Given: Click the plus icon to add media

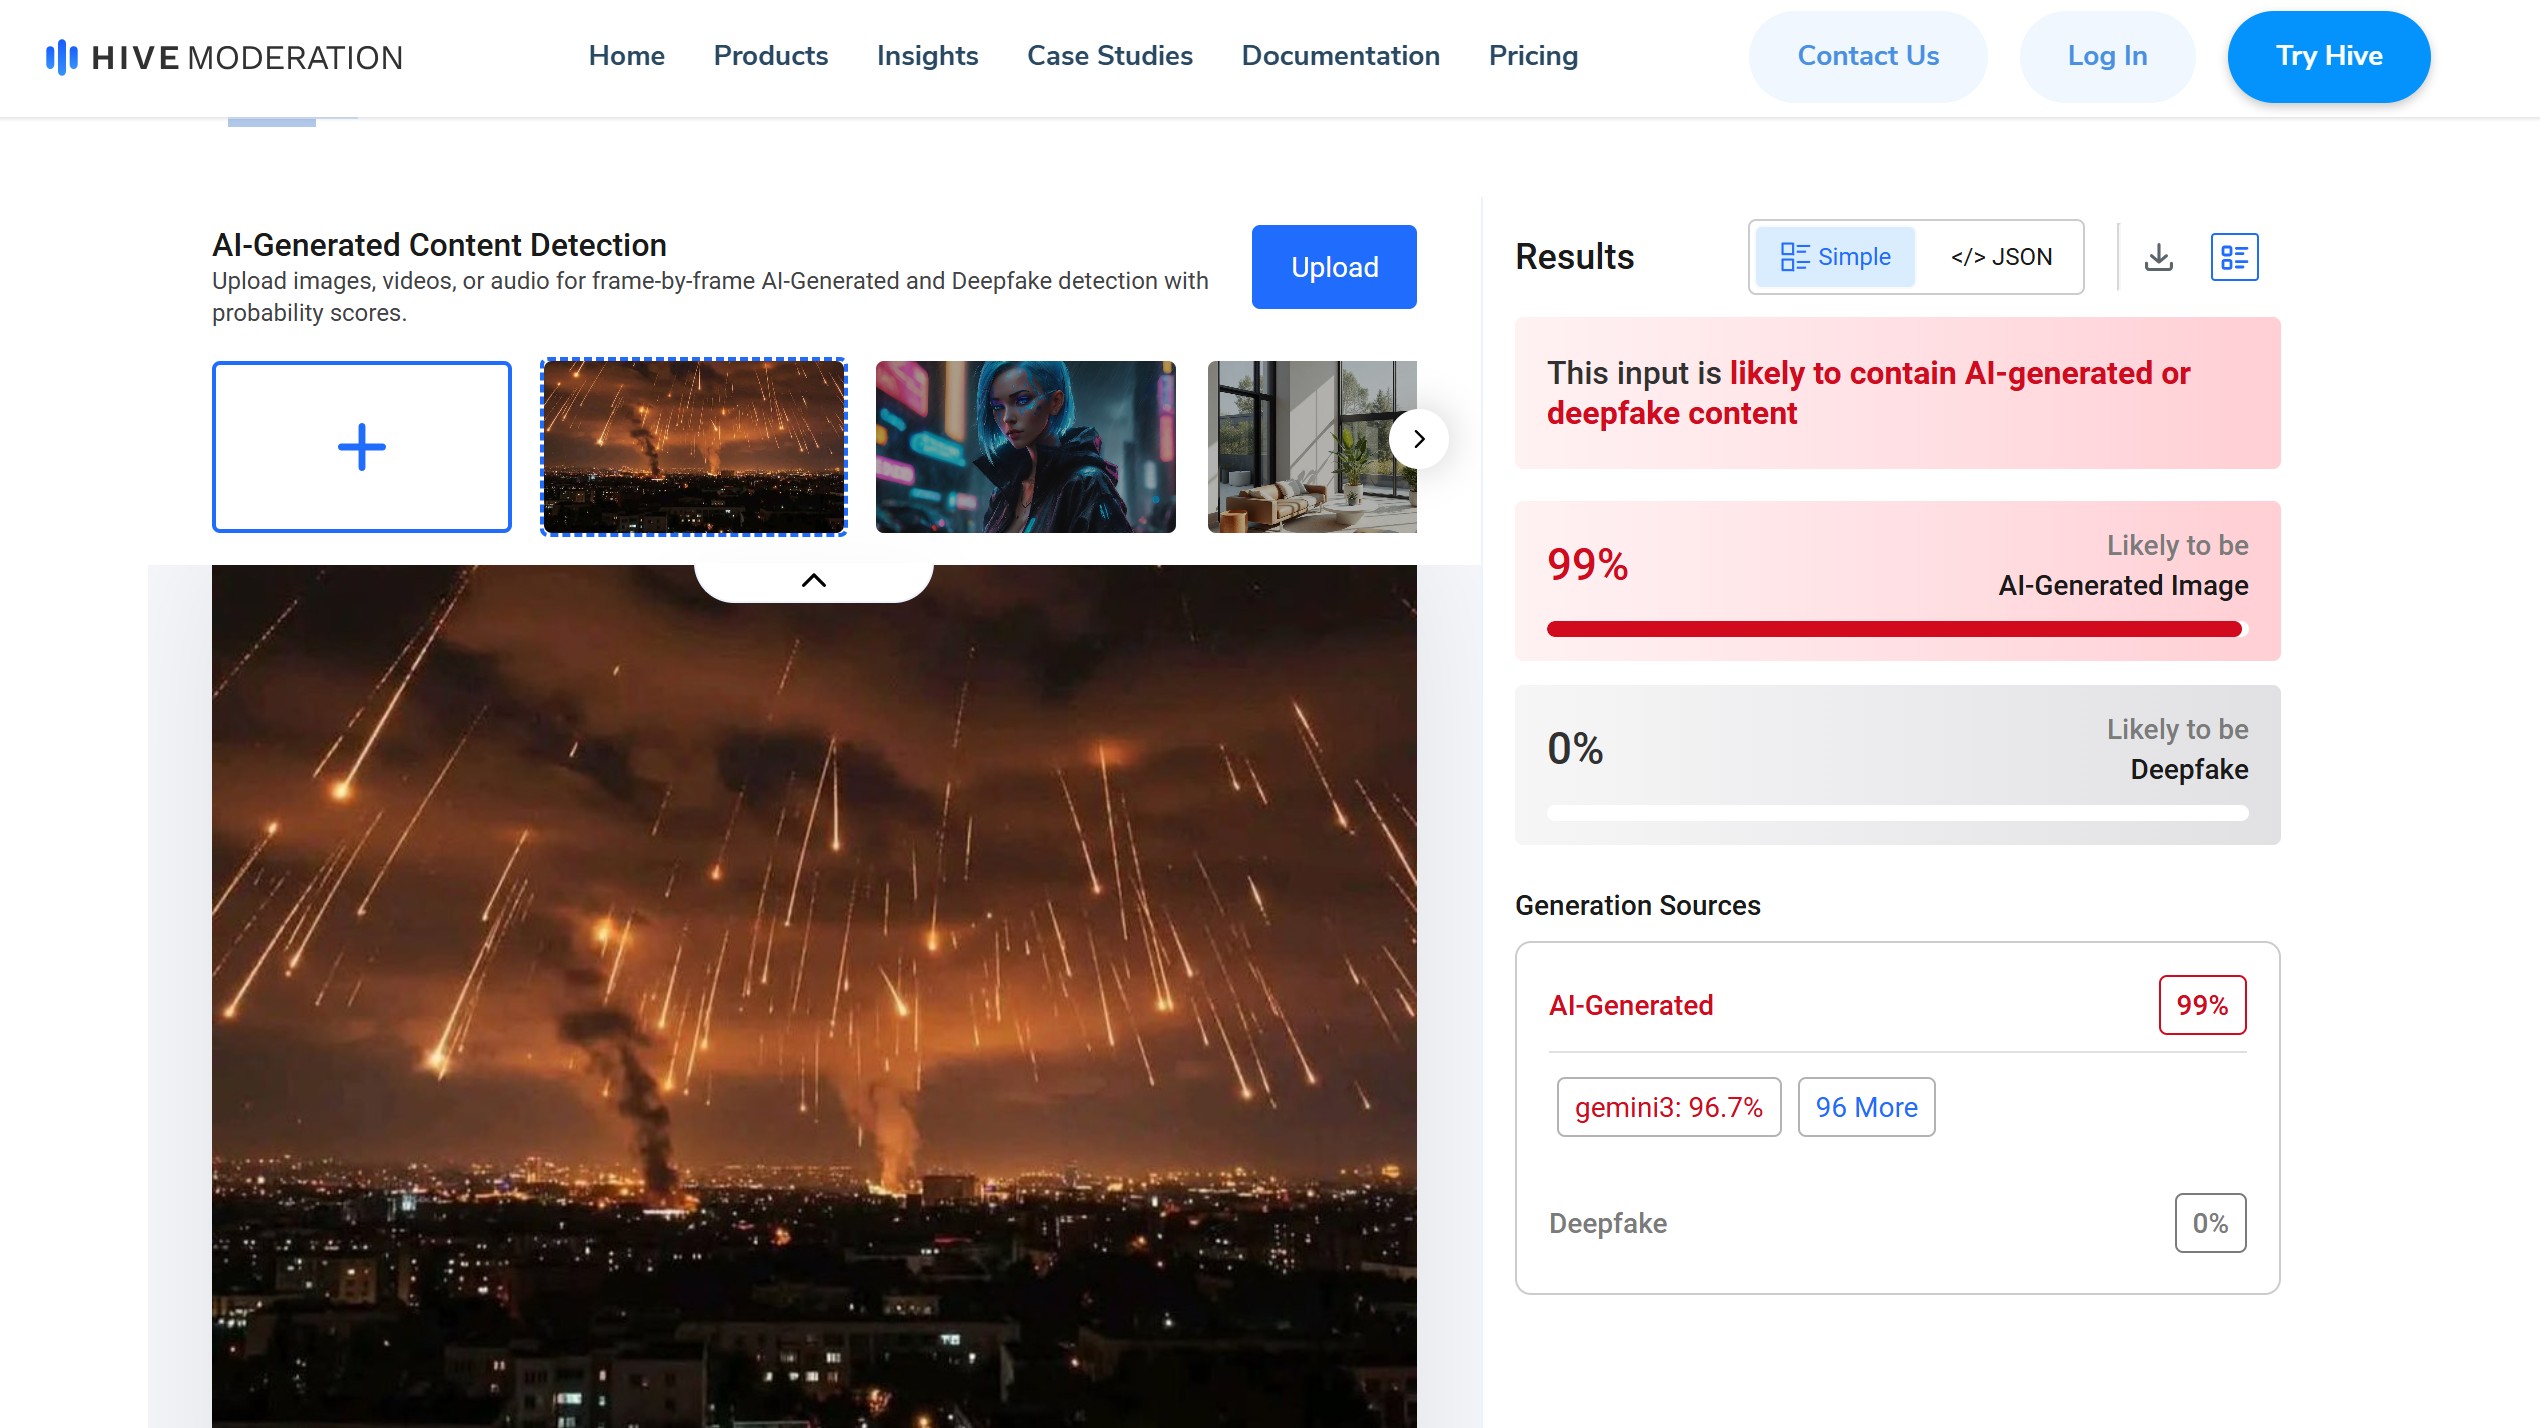Looking at the screenshot, I should tap(361, 447).
